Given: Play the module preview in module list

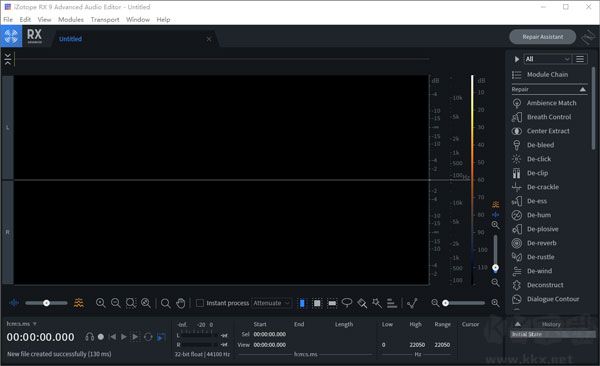Looking at the screenshot, I should (x=517, y=59).
